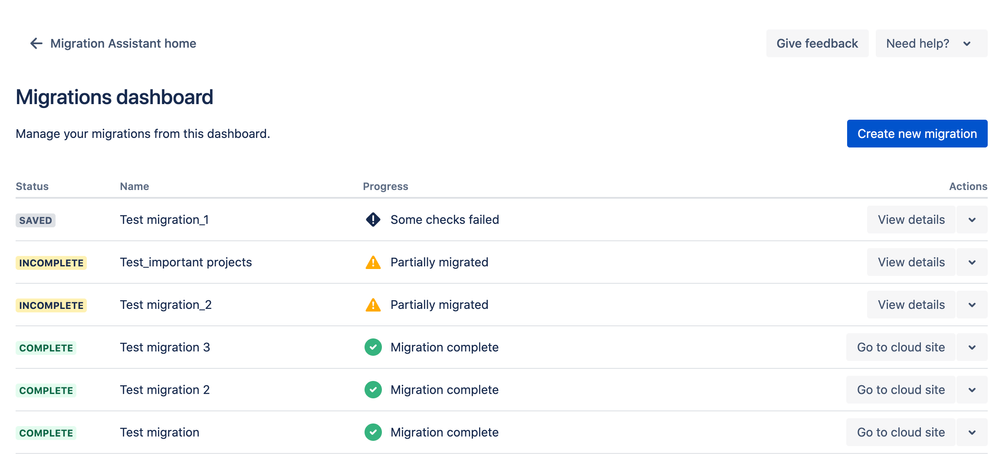
Task: Click the warning triangle for Test_important projects
Action: pos(373,262)
